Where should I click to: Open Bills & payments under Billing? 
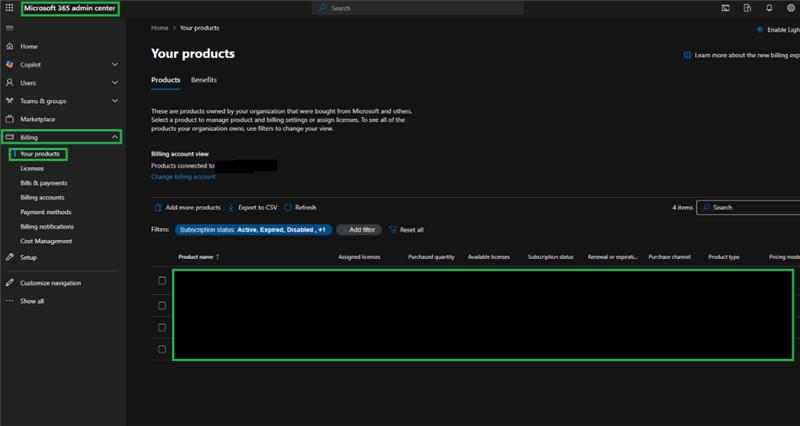click(x=43, y=183)
